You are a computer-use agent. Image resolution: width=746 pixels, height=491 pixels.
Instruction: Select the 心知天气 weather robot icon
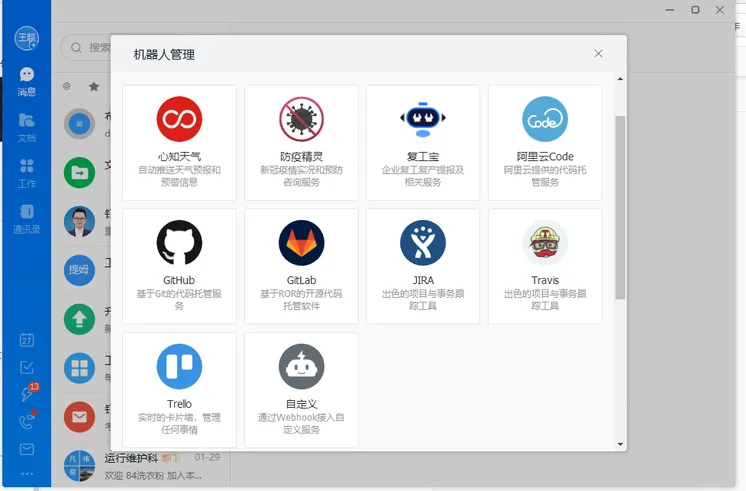pyautogui.click(x=179, y=119)
